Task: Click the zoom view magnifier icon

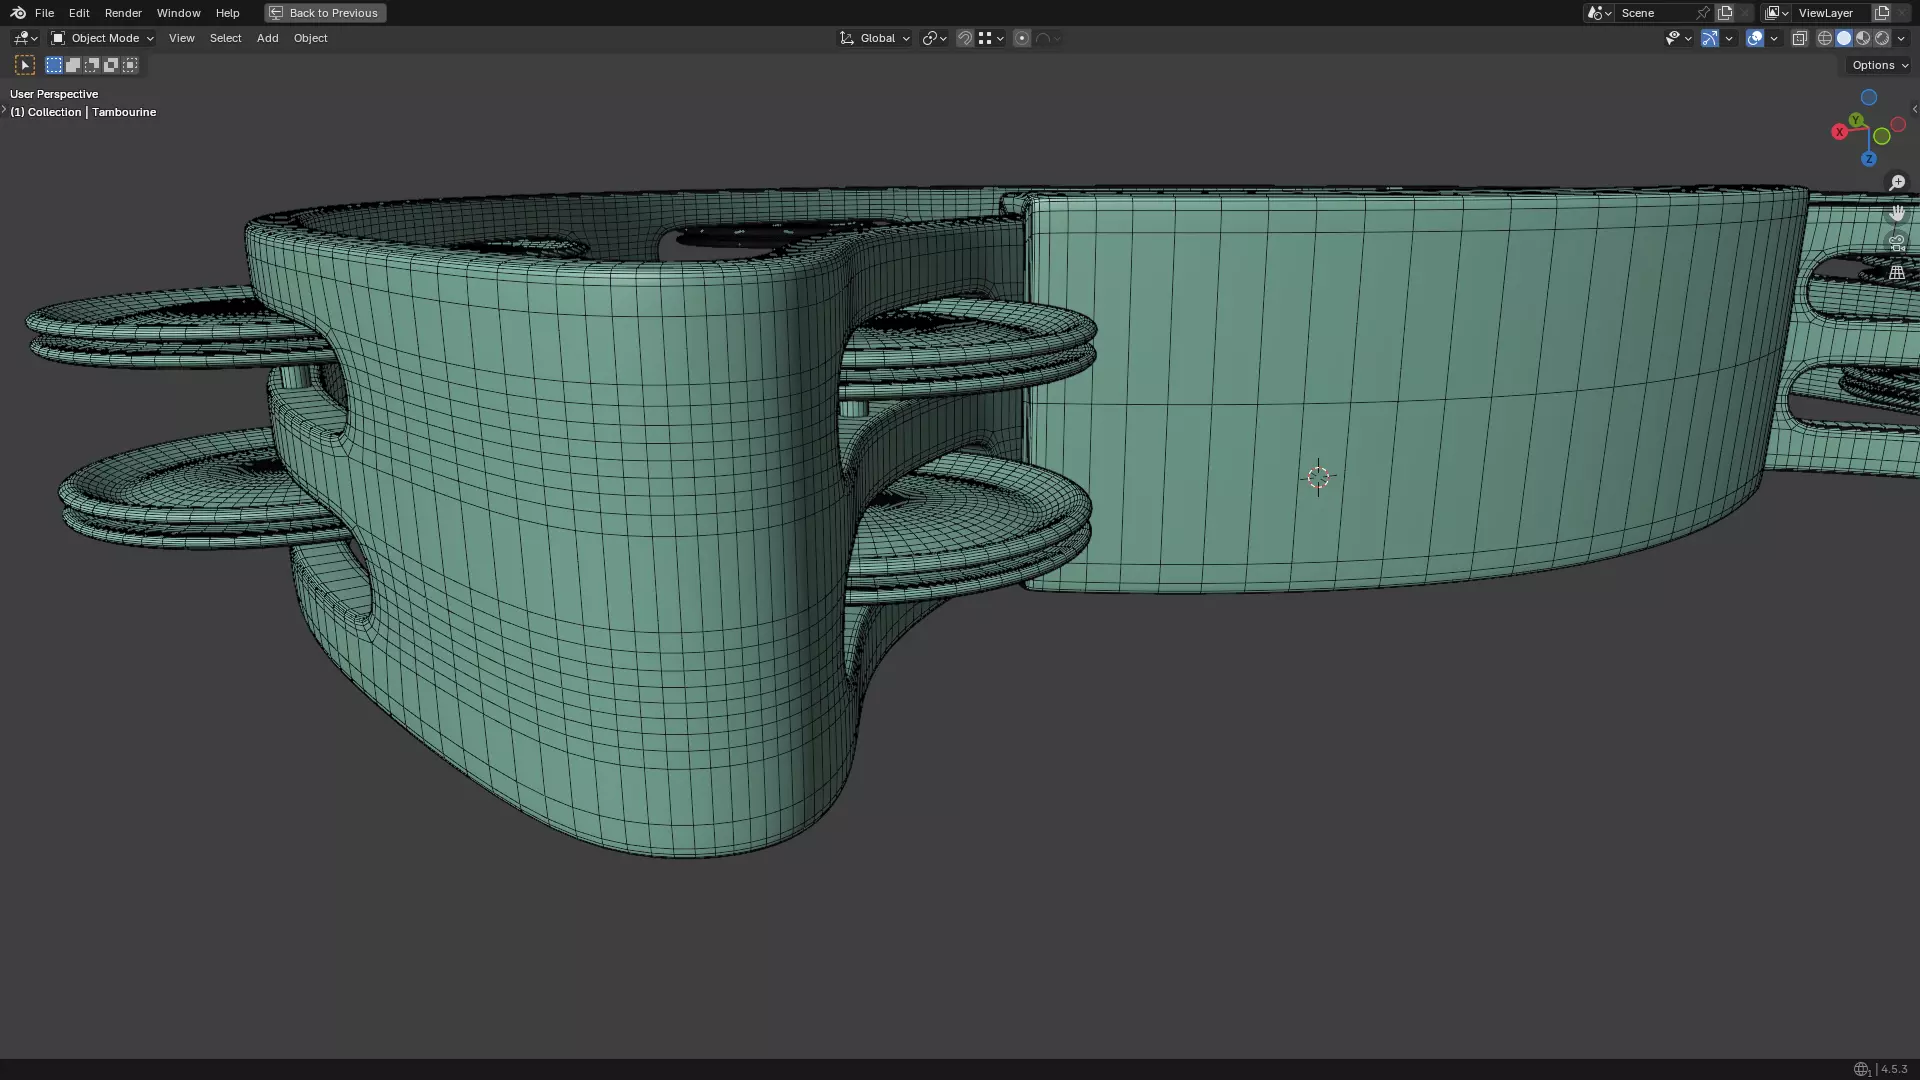Action: [x=1896, y=183]
